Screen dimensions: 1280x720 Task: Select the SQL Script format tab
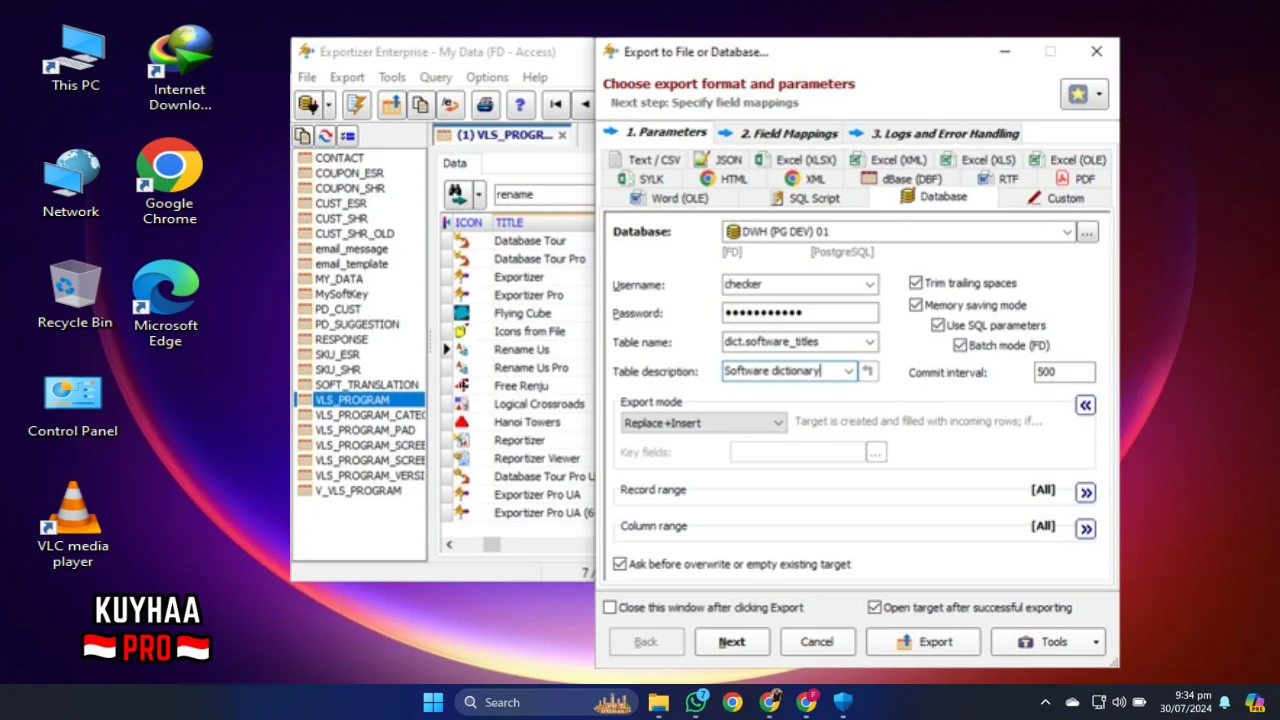[x=804, y=198]
